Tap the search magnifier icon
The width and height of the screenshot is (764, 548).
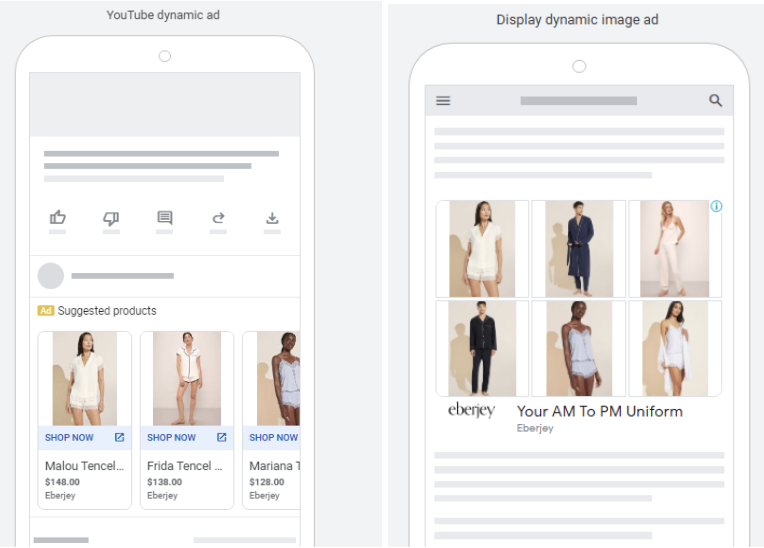coord(715,100)
